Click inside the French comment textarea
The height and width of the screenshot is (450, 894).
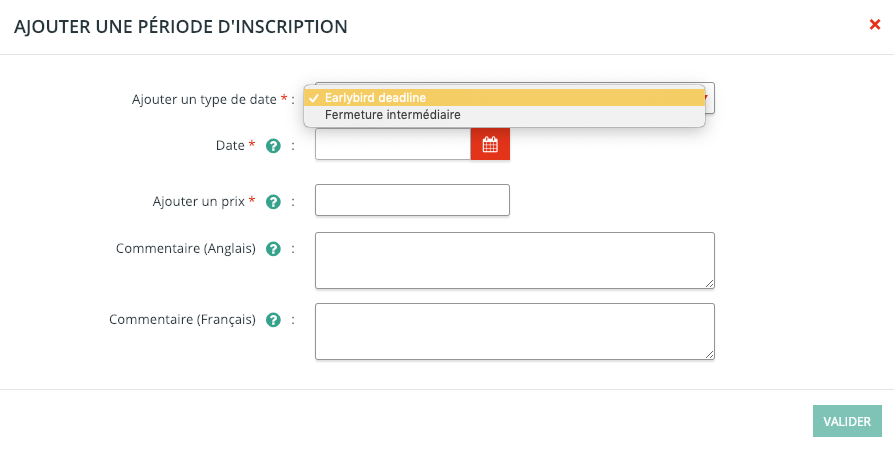tap(514, 331)
